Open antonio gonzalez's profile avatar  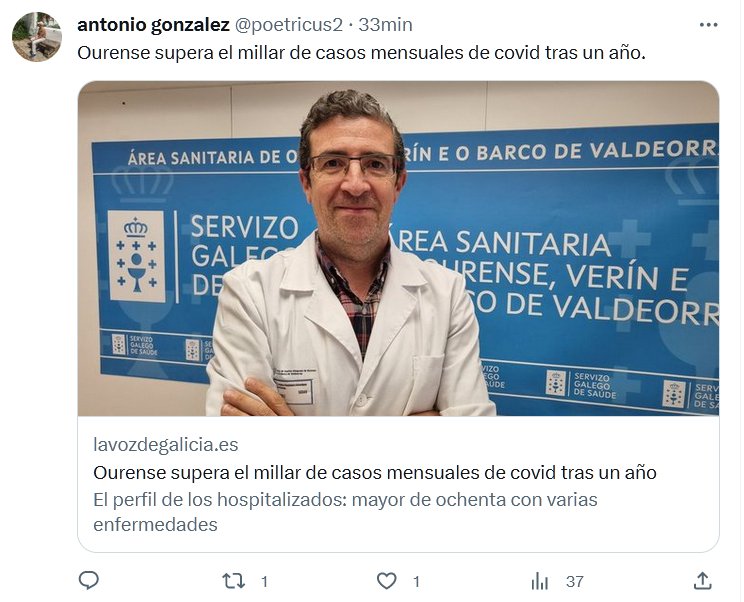pyautogui.click(x=37, y=37)
